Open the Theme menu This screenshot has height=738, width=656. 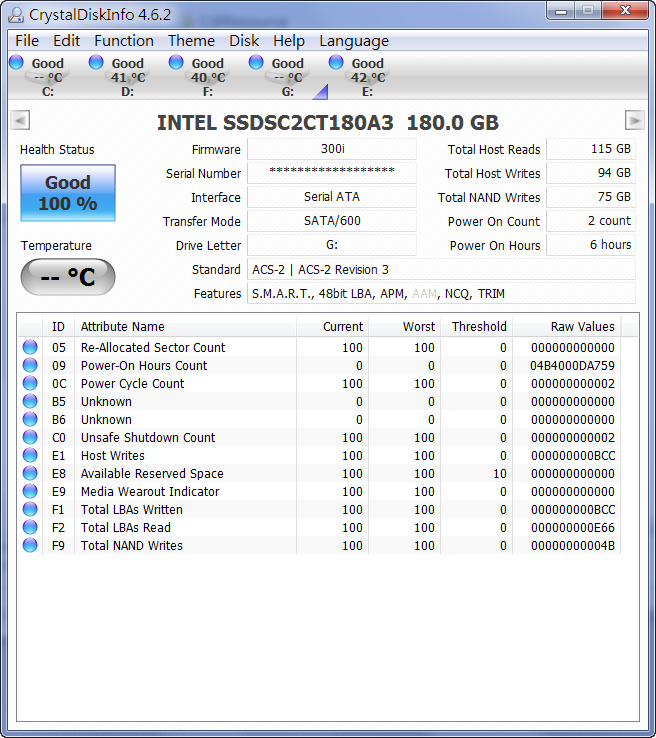click(x=191, y=41)
